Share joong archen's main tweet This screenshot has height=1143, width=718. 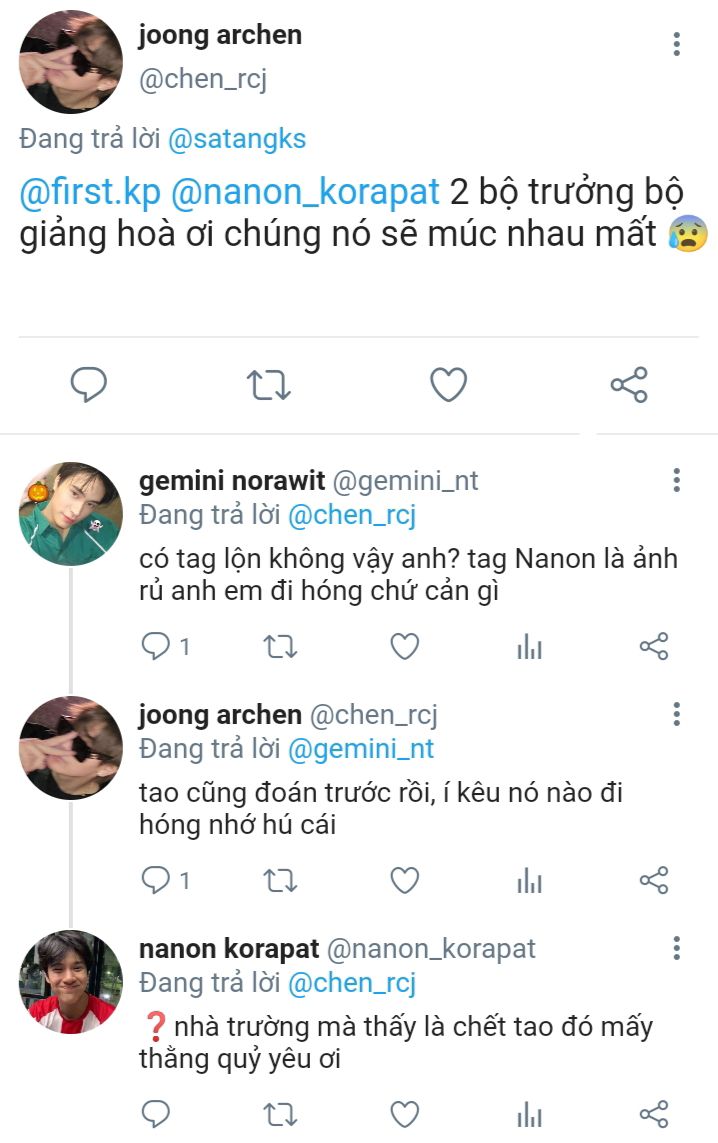click(x=628, y=385)
